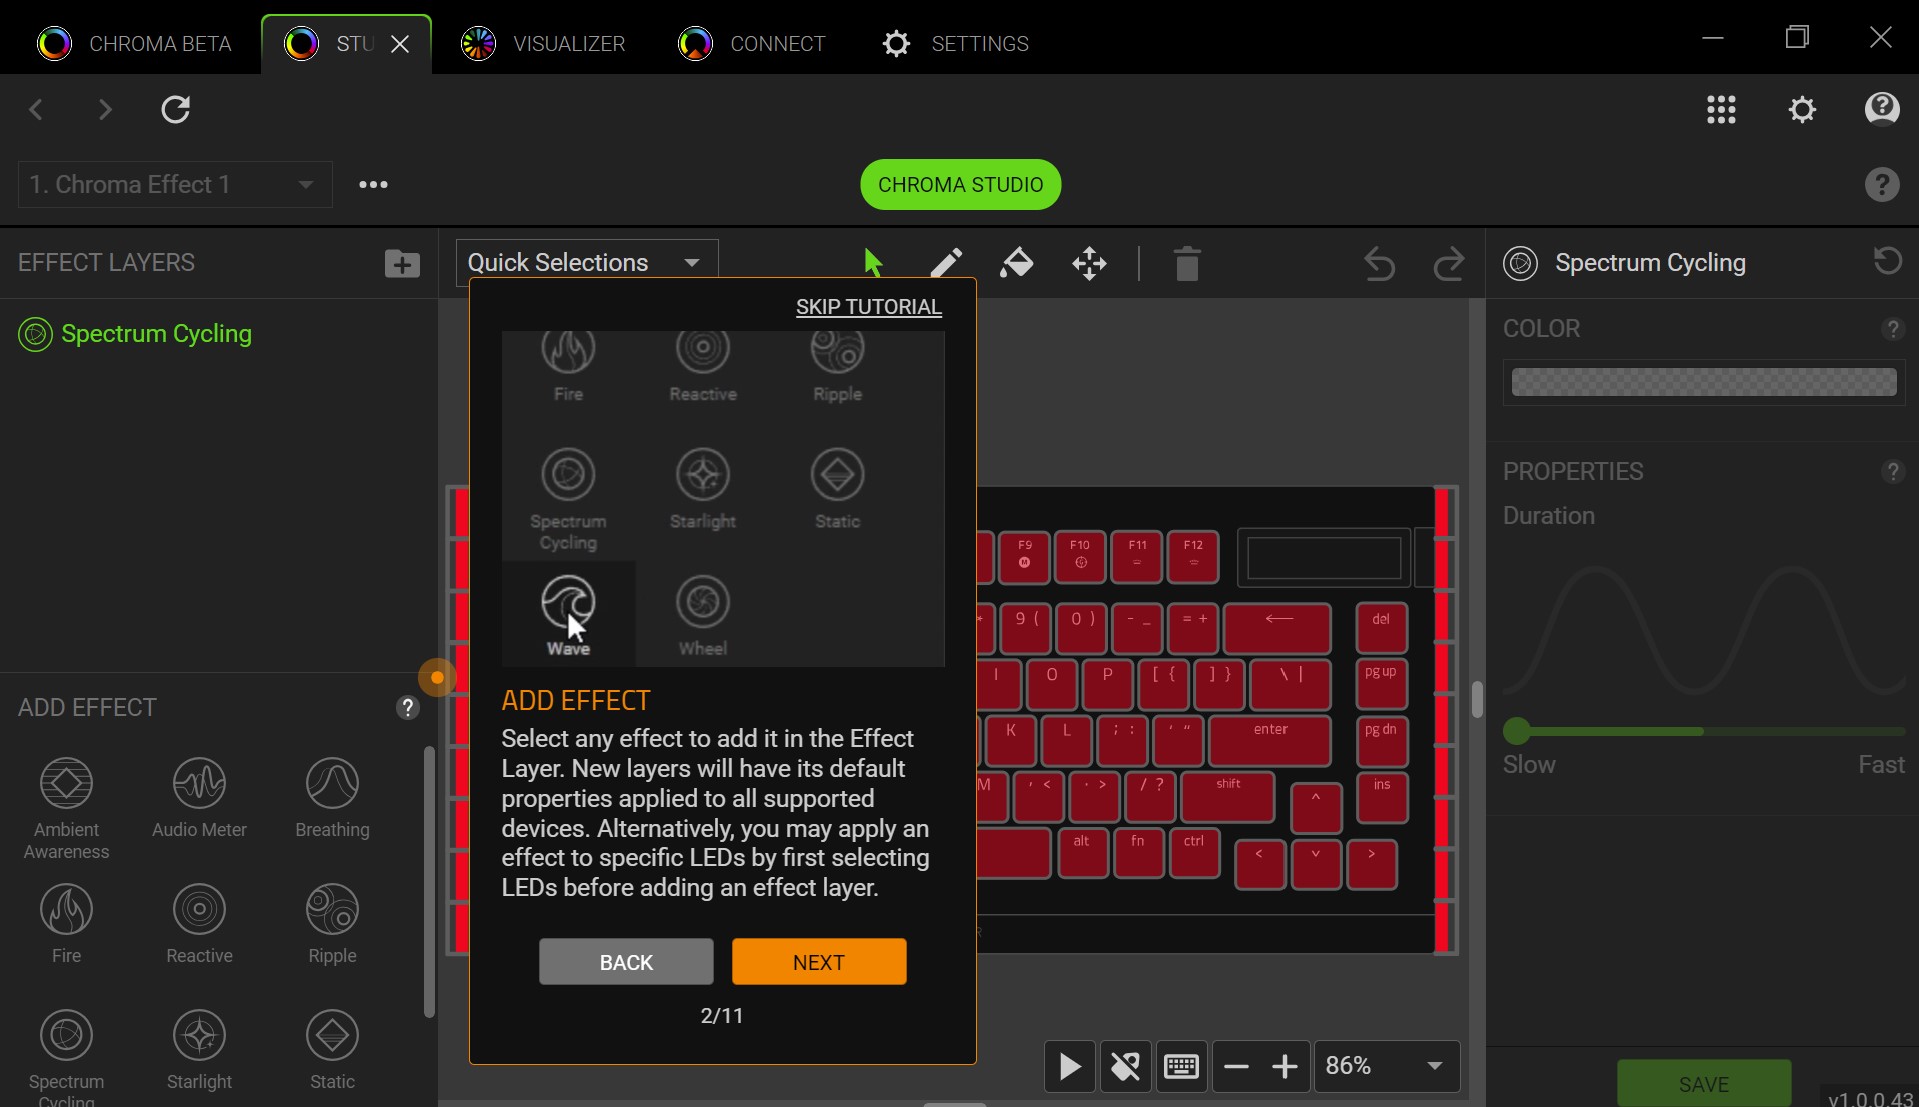Save the Chroma effect
Screen dimensions: 1919x1107
coord(1703,1083)
